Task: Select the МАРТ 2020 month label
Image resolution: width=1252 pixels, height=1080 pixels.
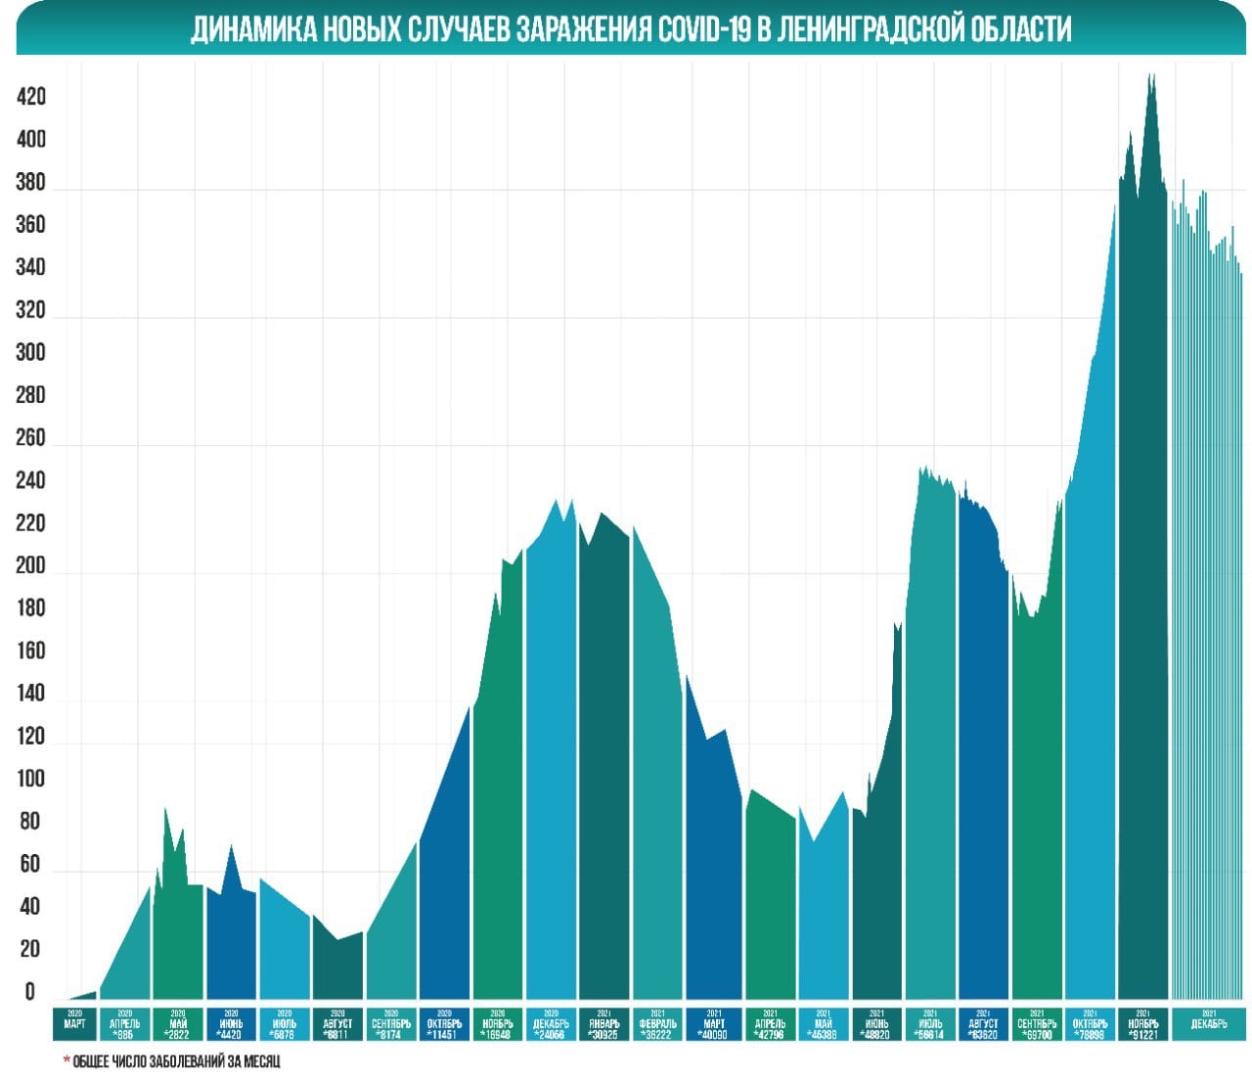Action: pos(75,1022)
